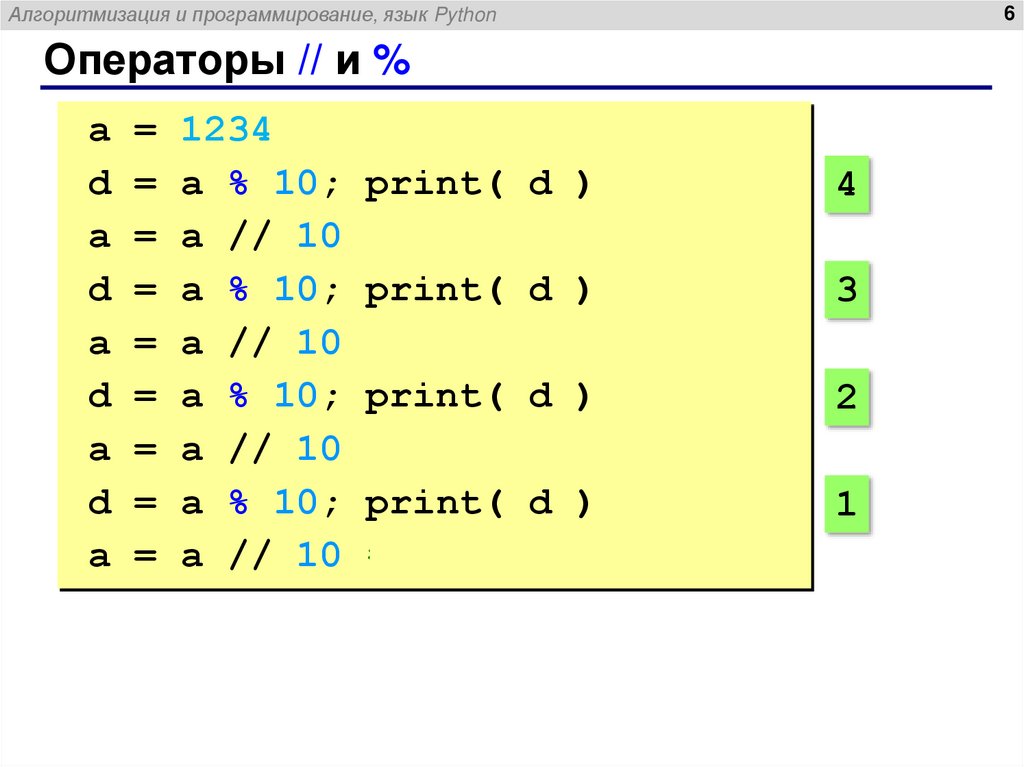Viewport: 1024px width, 767px height.
Task: Click the a = 1234 assignment line
Action: [x=178, y=129]
